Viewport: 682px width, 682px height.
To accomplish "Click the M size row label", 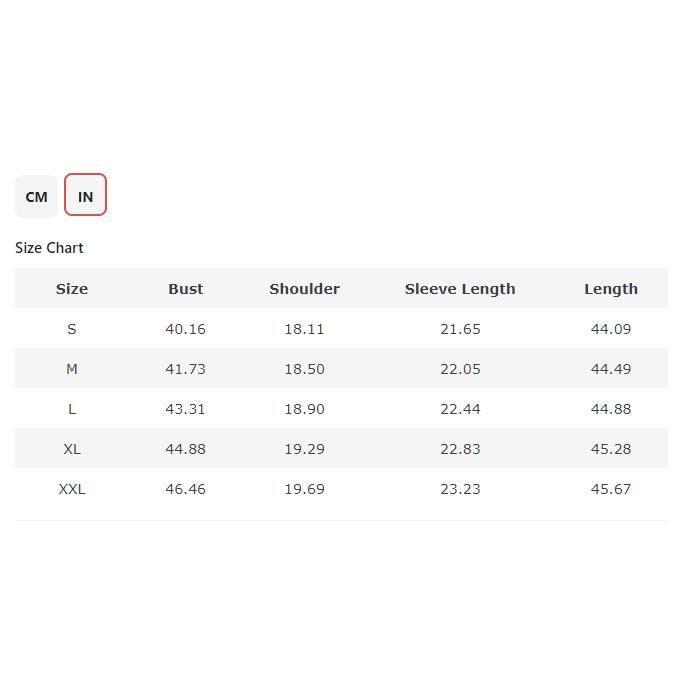I will coord(72,369).
